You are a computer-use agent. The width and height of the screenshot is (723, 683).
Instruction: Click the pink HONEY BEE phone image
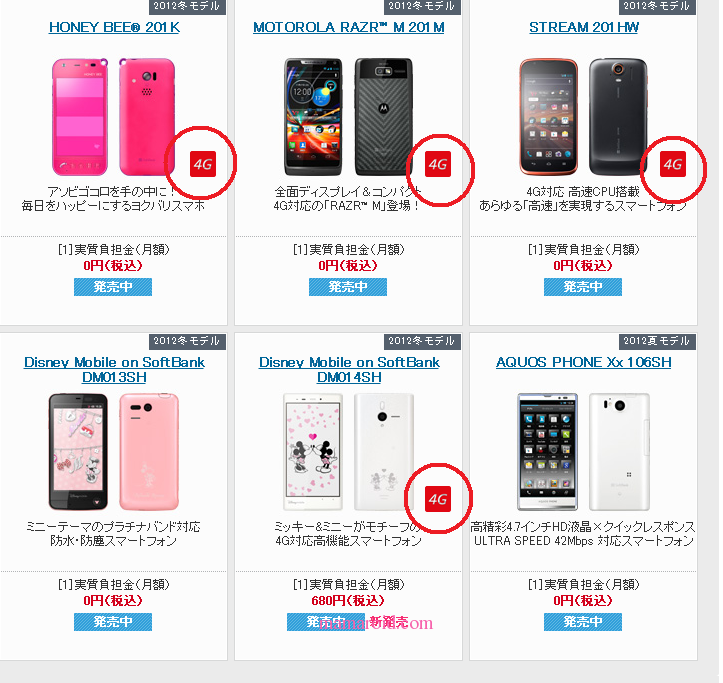point(114,117)
